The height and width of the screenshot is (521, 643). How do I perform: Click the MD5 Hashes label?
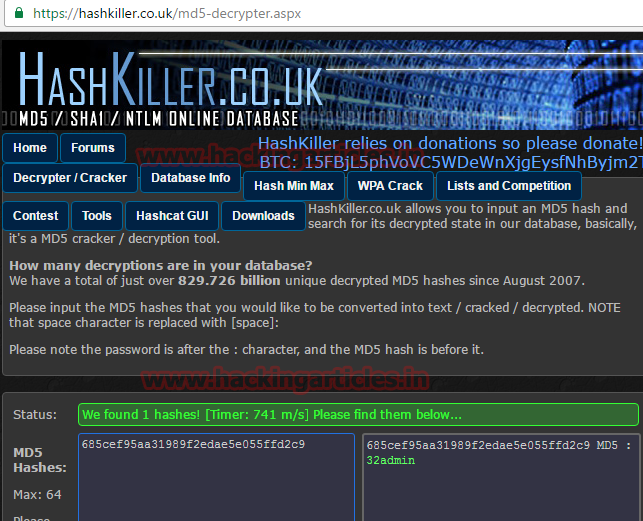tap(40, 460)
